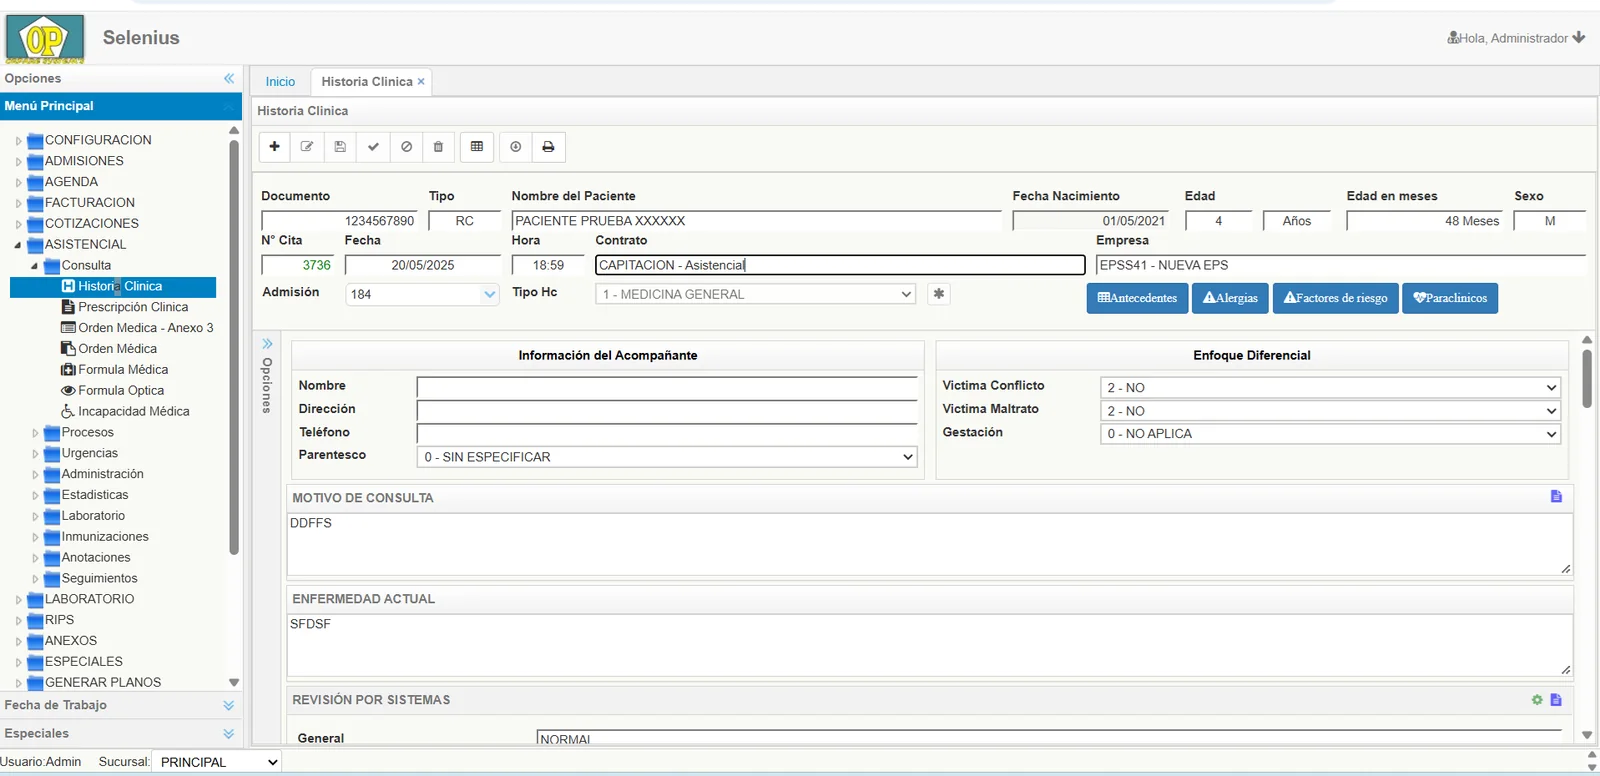Screen dimensions: 1600x776
Task: Open the Parentesco dropdown
Action: [667, 457]
